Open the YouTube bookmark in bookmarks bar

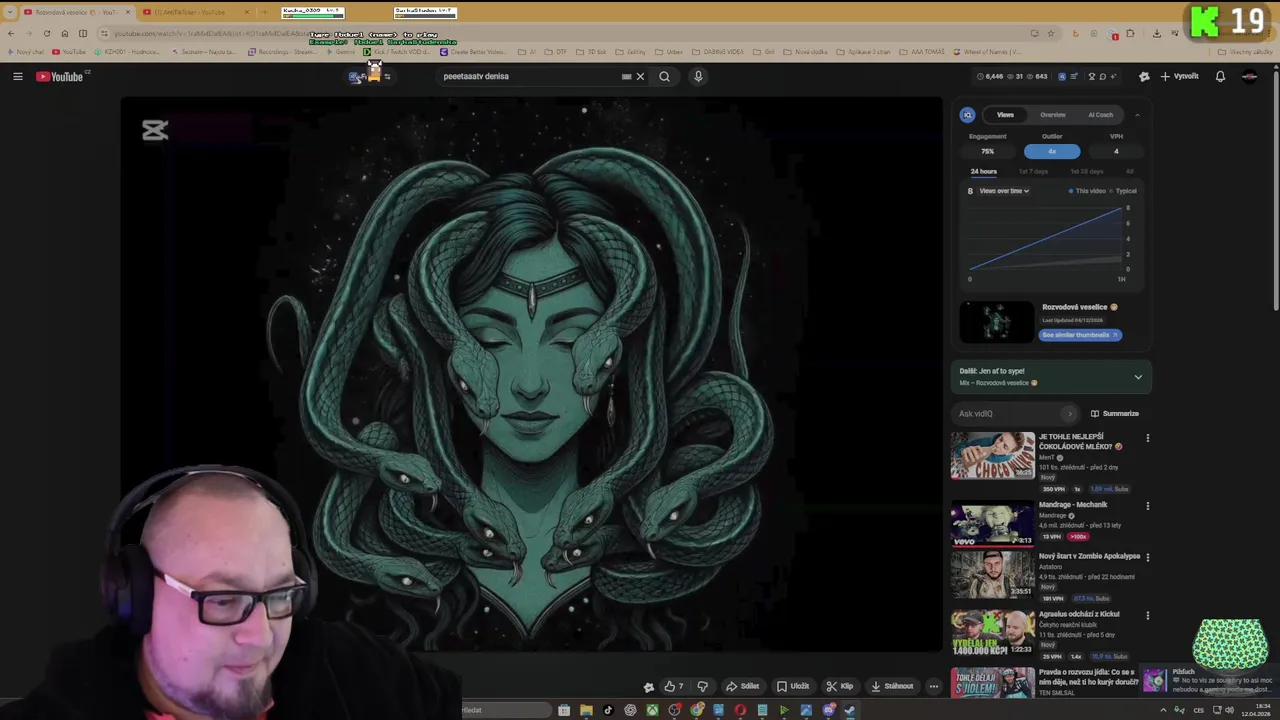coord(69,52)
